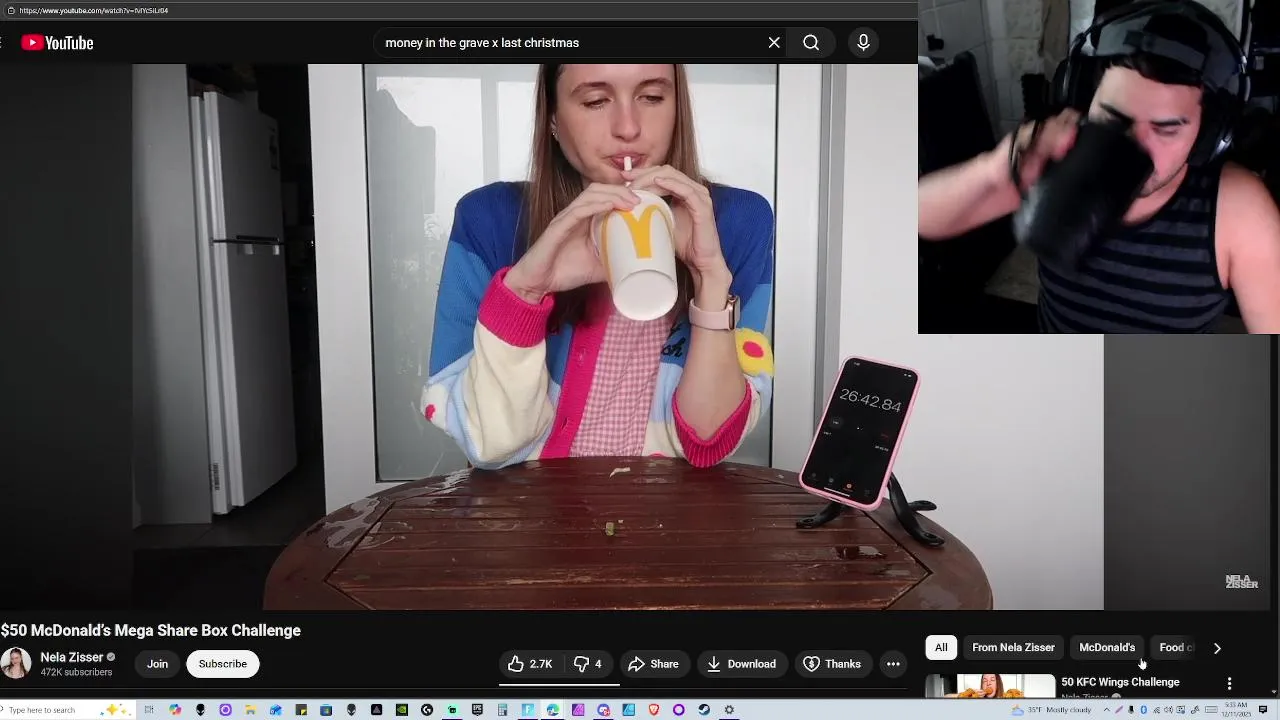Open the volume tray icon
Screen dimensions: 1280x720
(x=1168, y=710)
